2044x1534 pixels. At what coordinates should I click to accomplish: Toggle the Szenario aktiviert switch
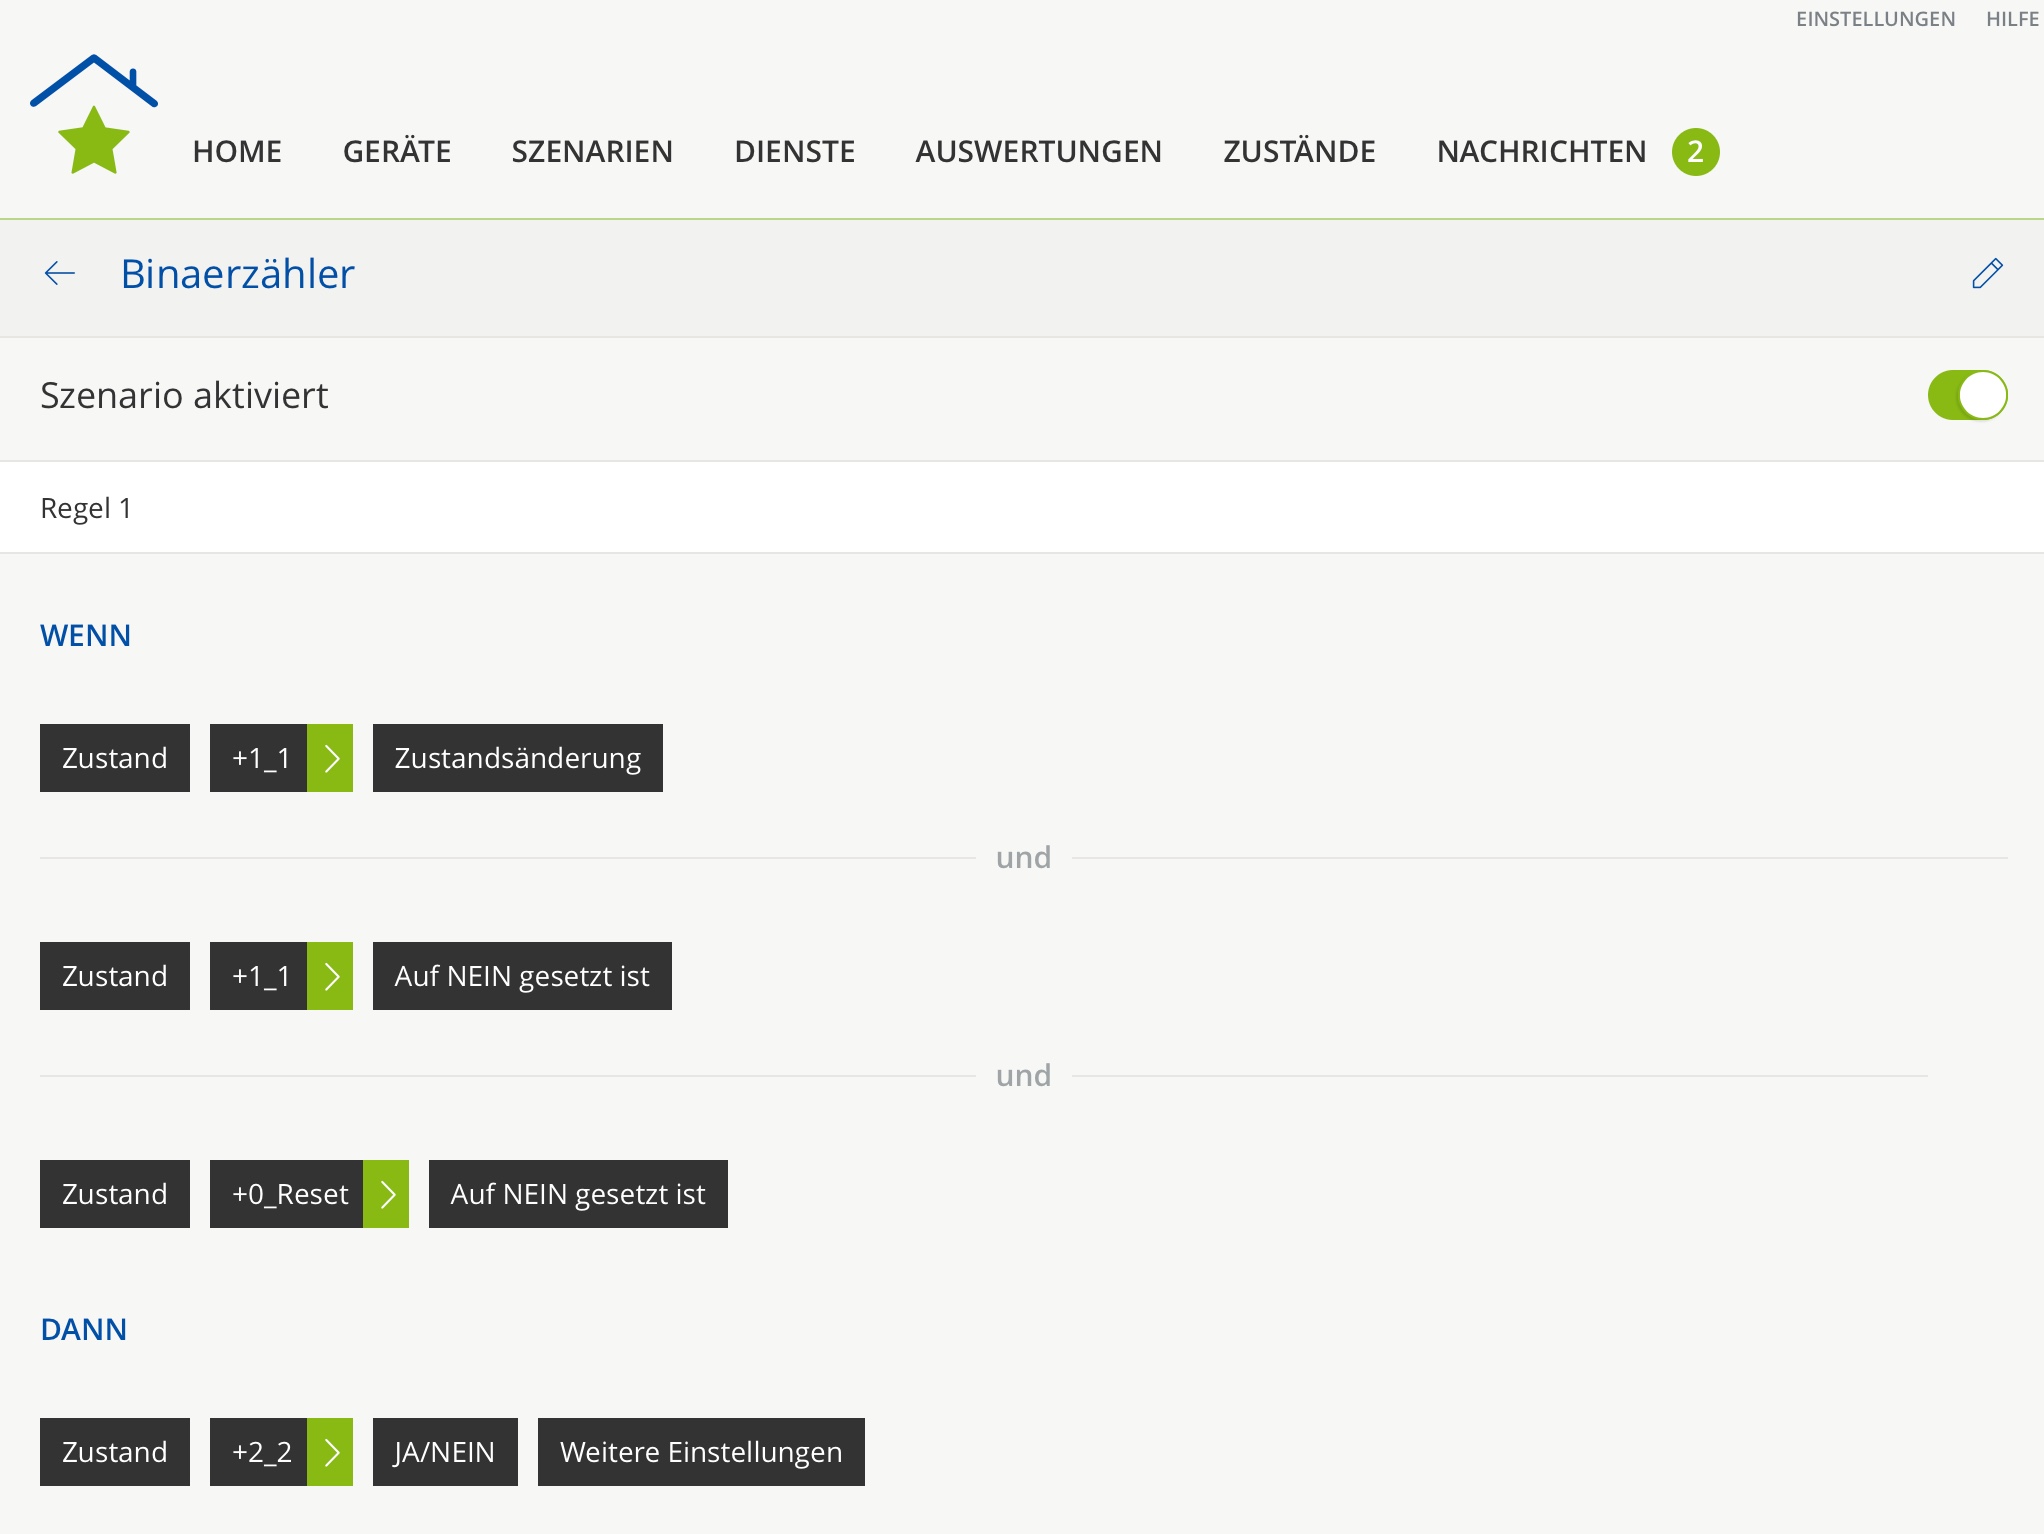pyautogui.click(x=1966, y=395)
